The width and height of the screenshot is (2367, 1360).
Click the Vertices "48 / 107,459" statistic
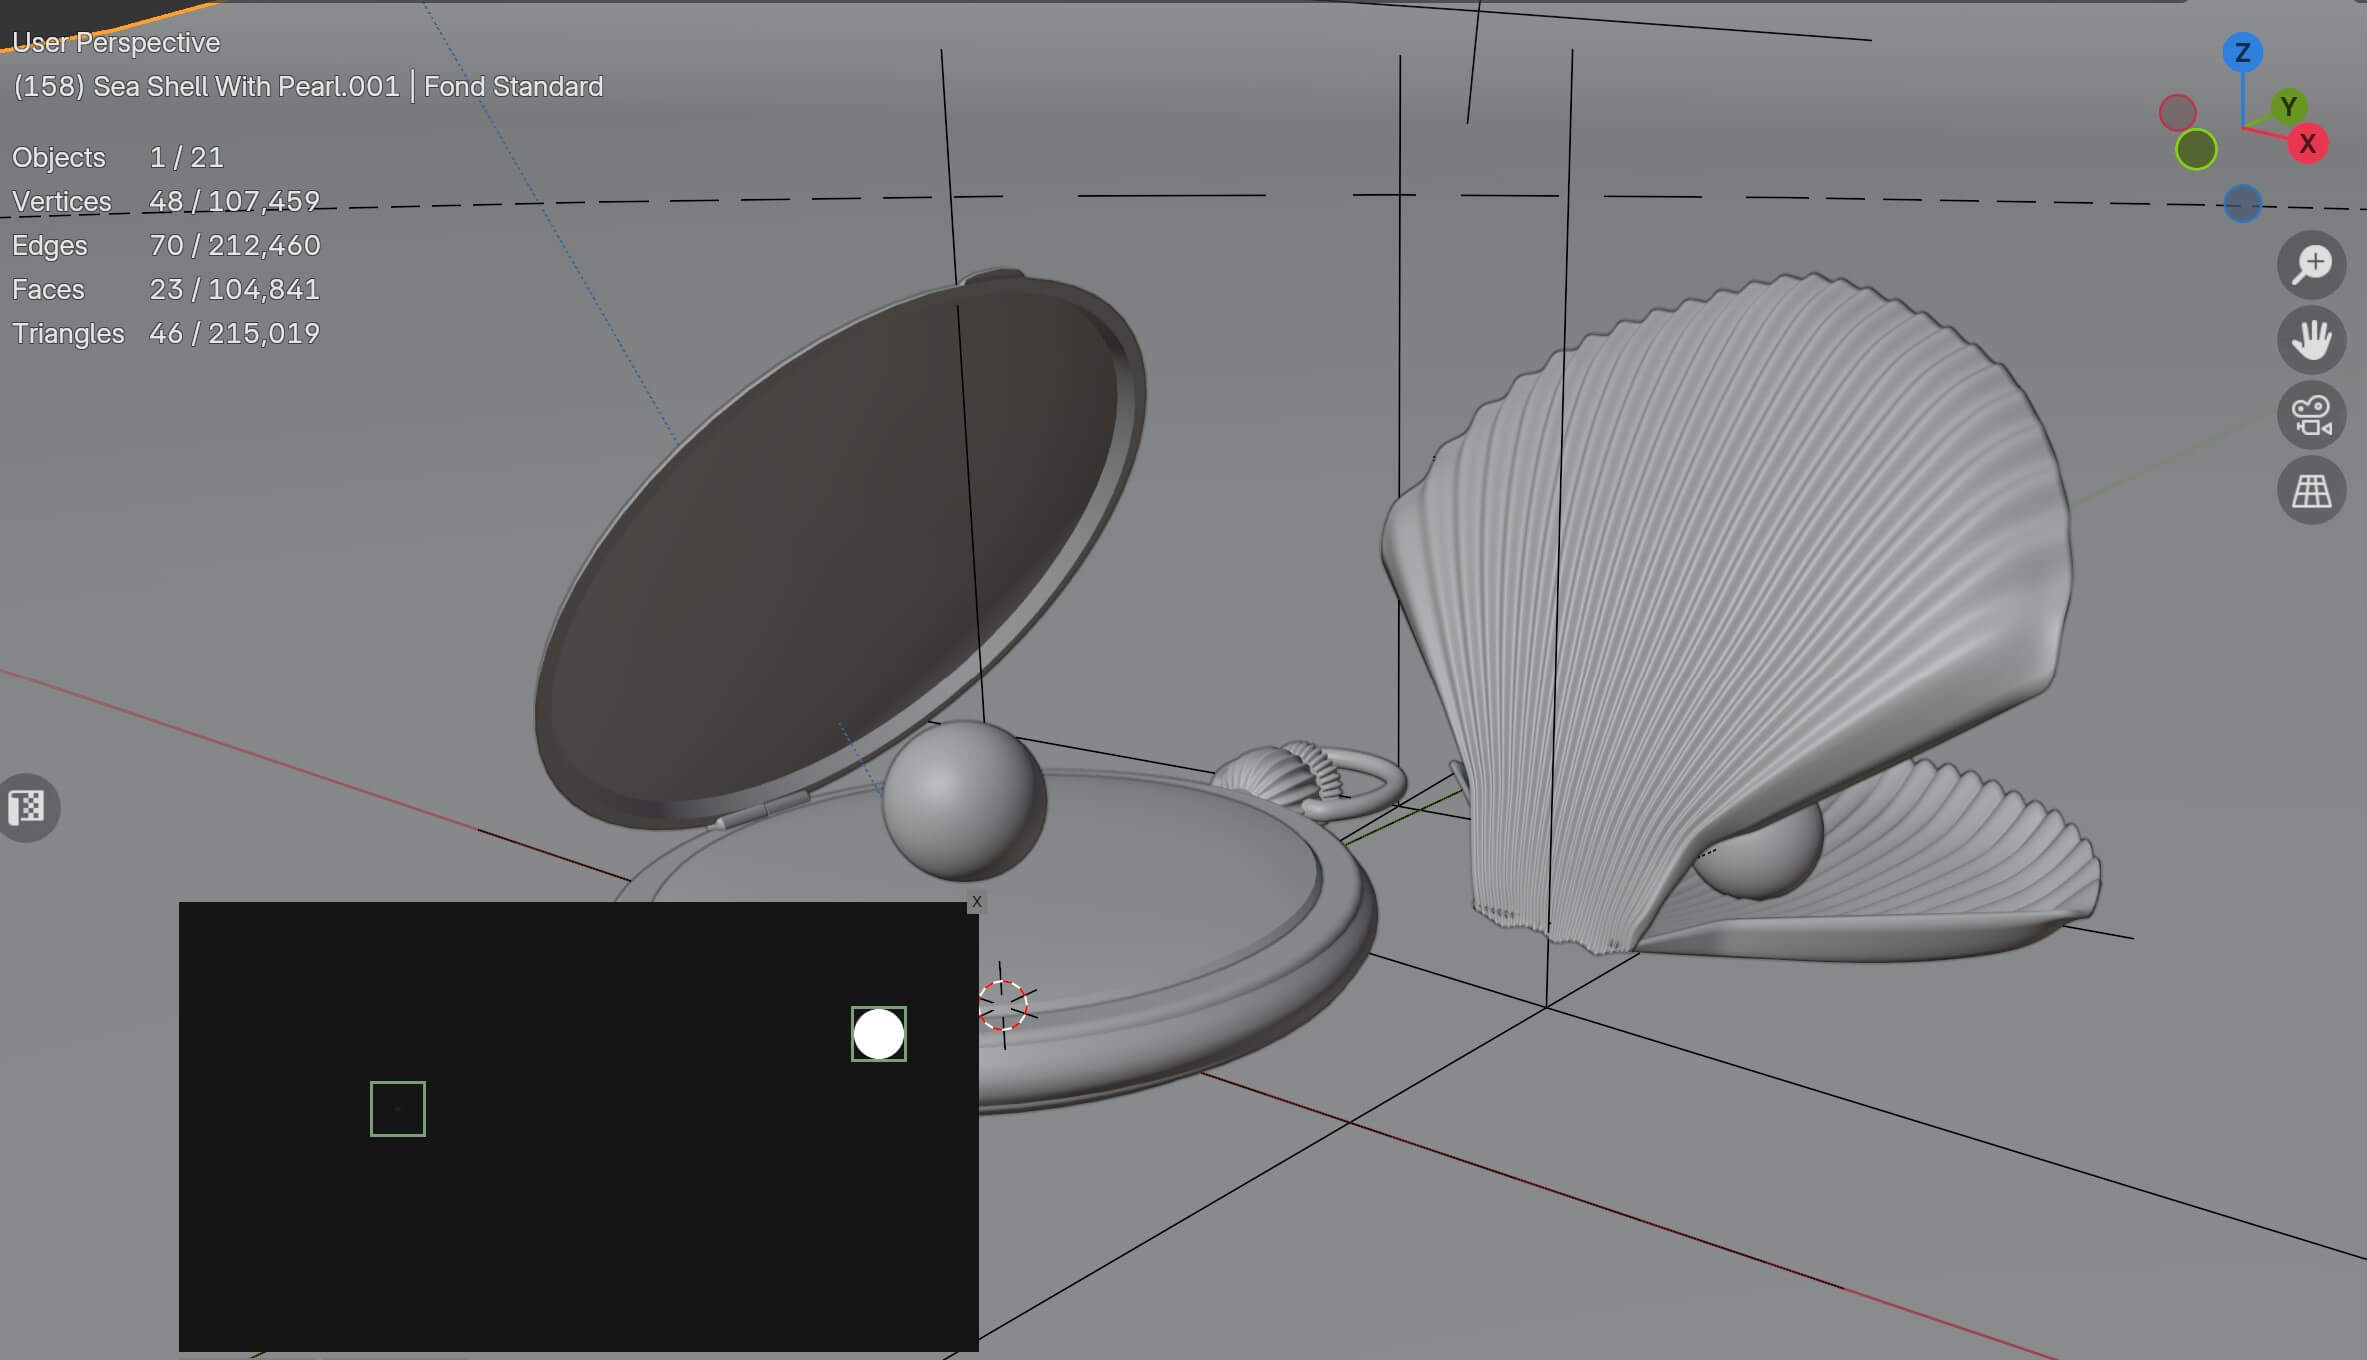pyautogui.click(x=234, y=202)
